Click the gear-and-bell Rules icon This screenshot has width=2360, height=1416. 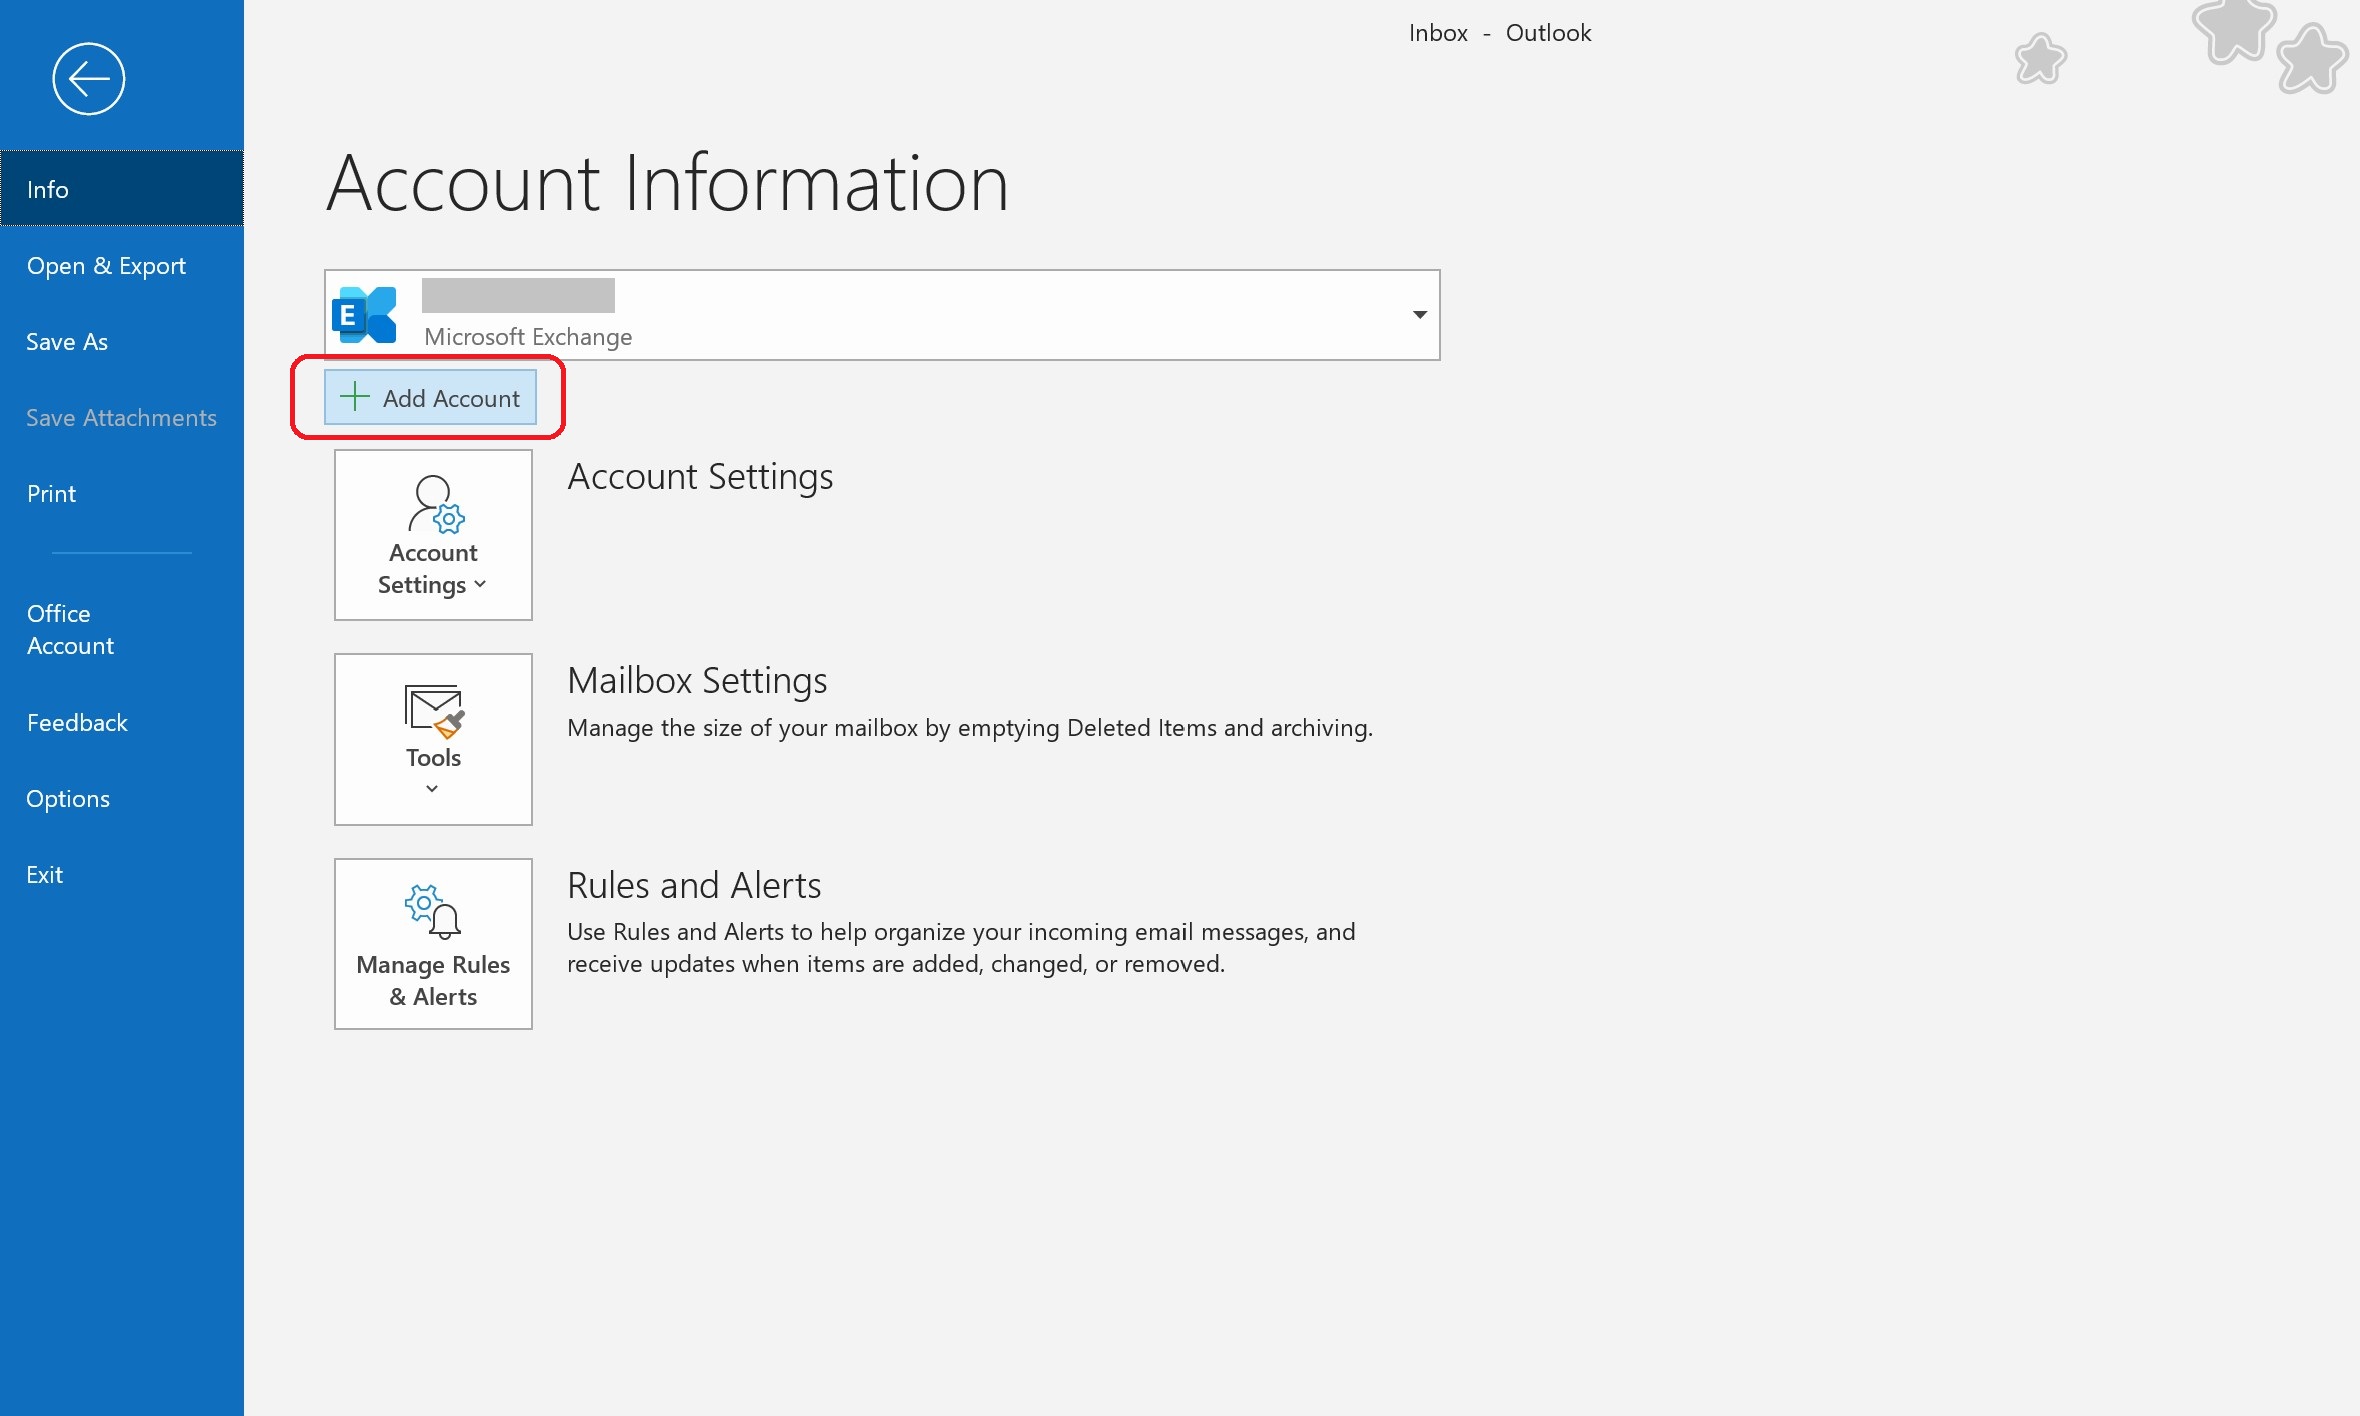[433, 911]
